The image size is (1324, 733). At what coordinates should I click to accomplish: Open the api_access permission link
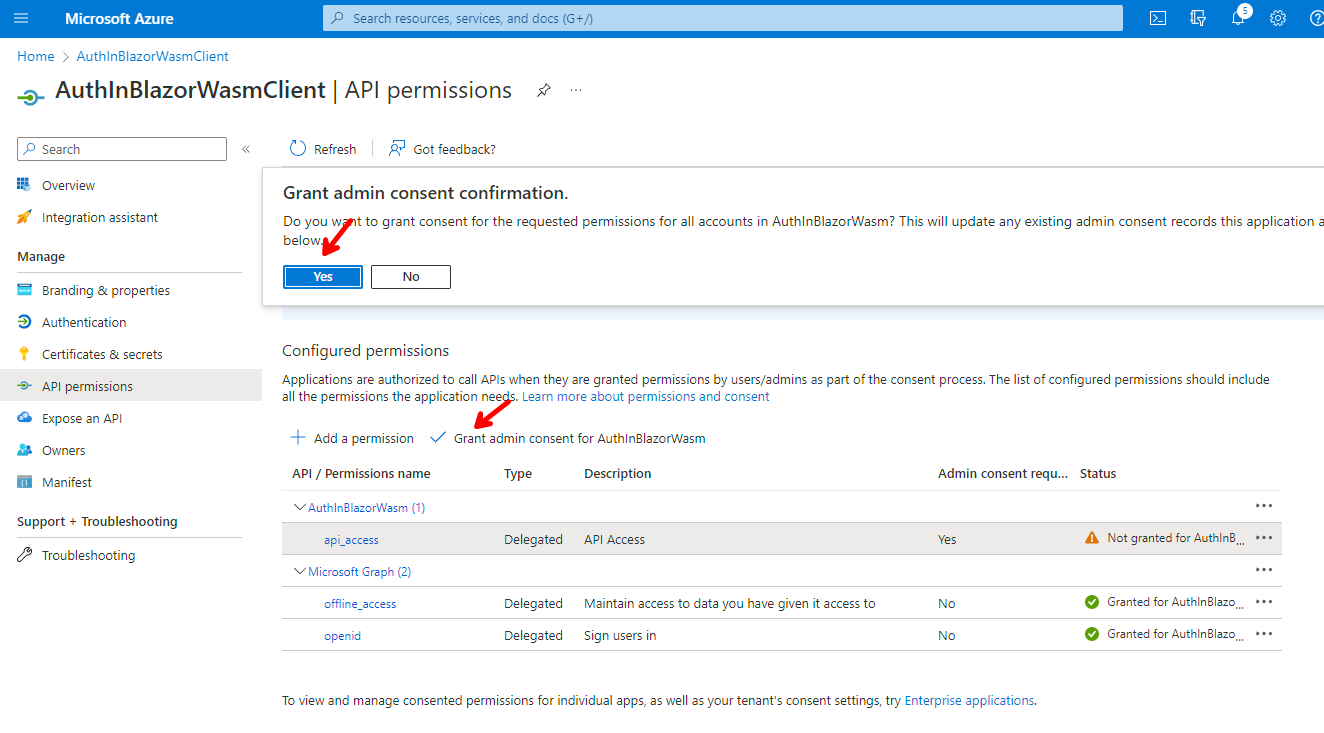point(351,539)
